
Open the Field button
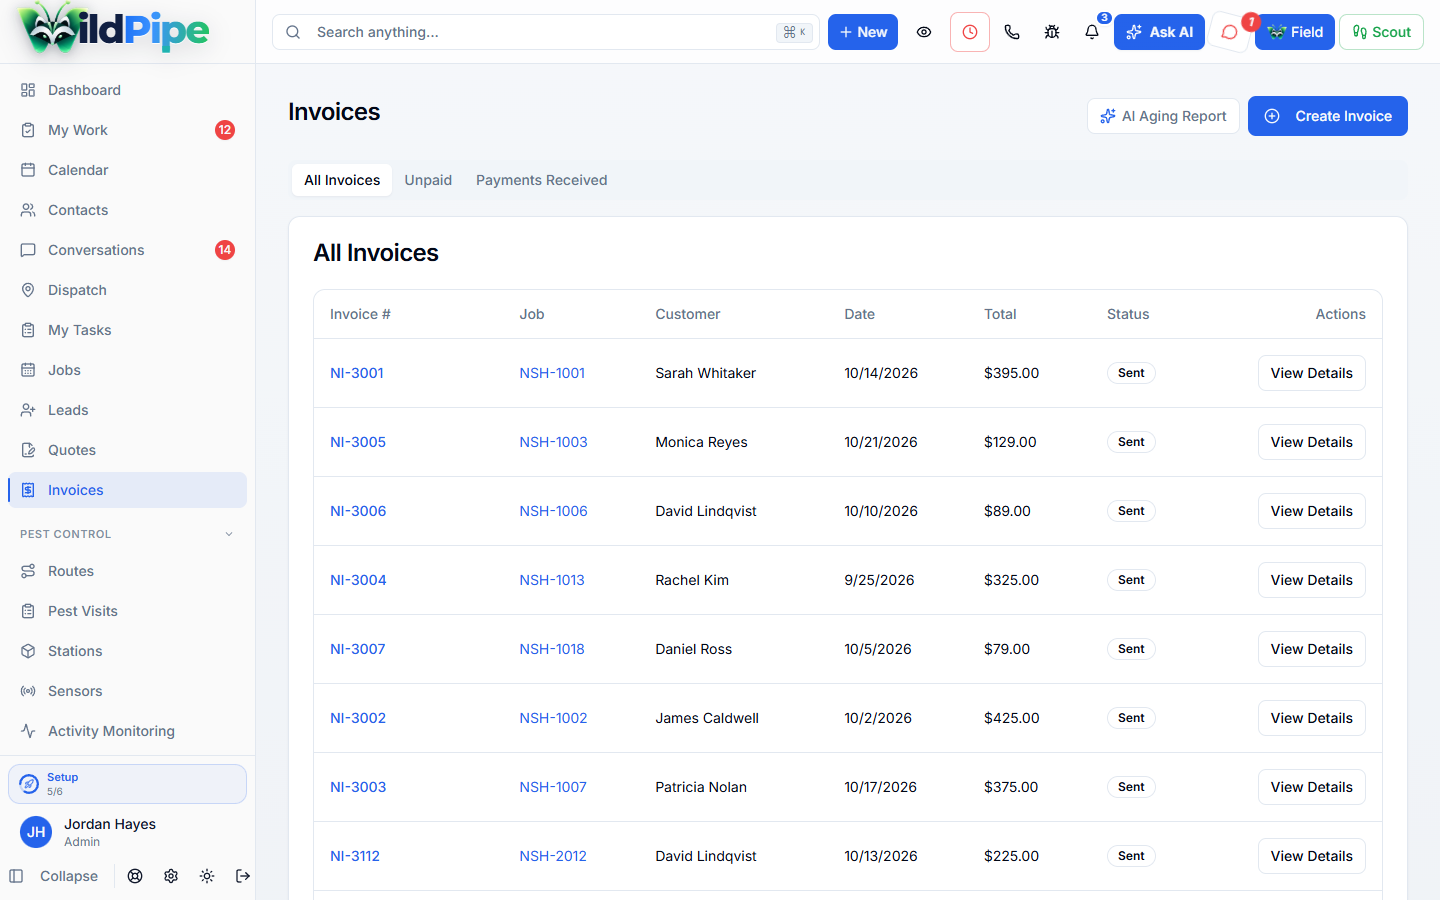1295,32
